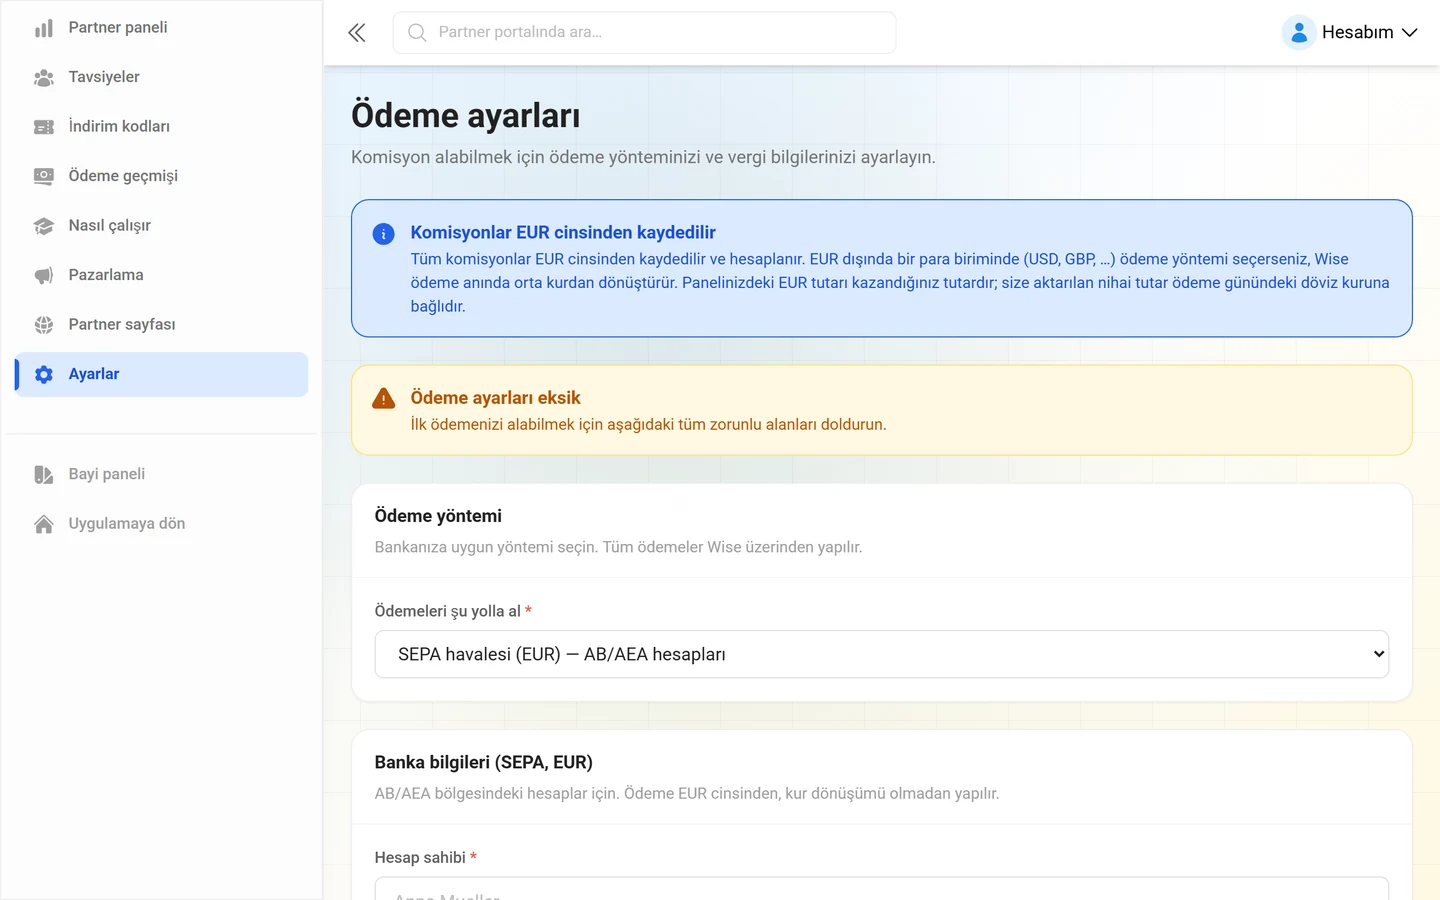The height and width of the screenshot is (900, 1440).
Task: Click the Ödeme geçmişi money icon
Action: [44, 176]
